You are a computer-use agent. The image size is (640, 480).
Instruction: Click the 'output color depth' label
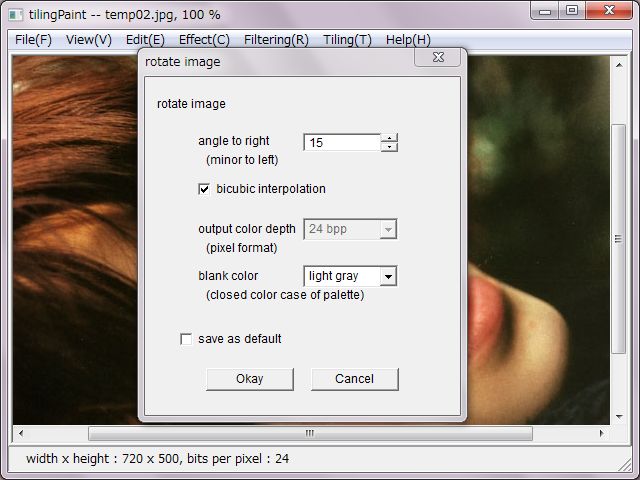247,229
